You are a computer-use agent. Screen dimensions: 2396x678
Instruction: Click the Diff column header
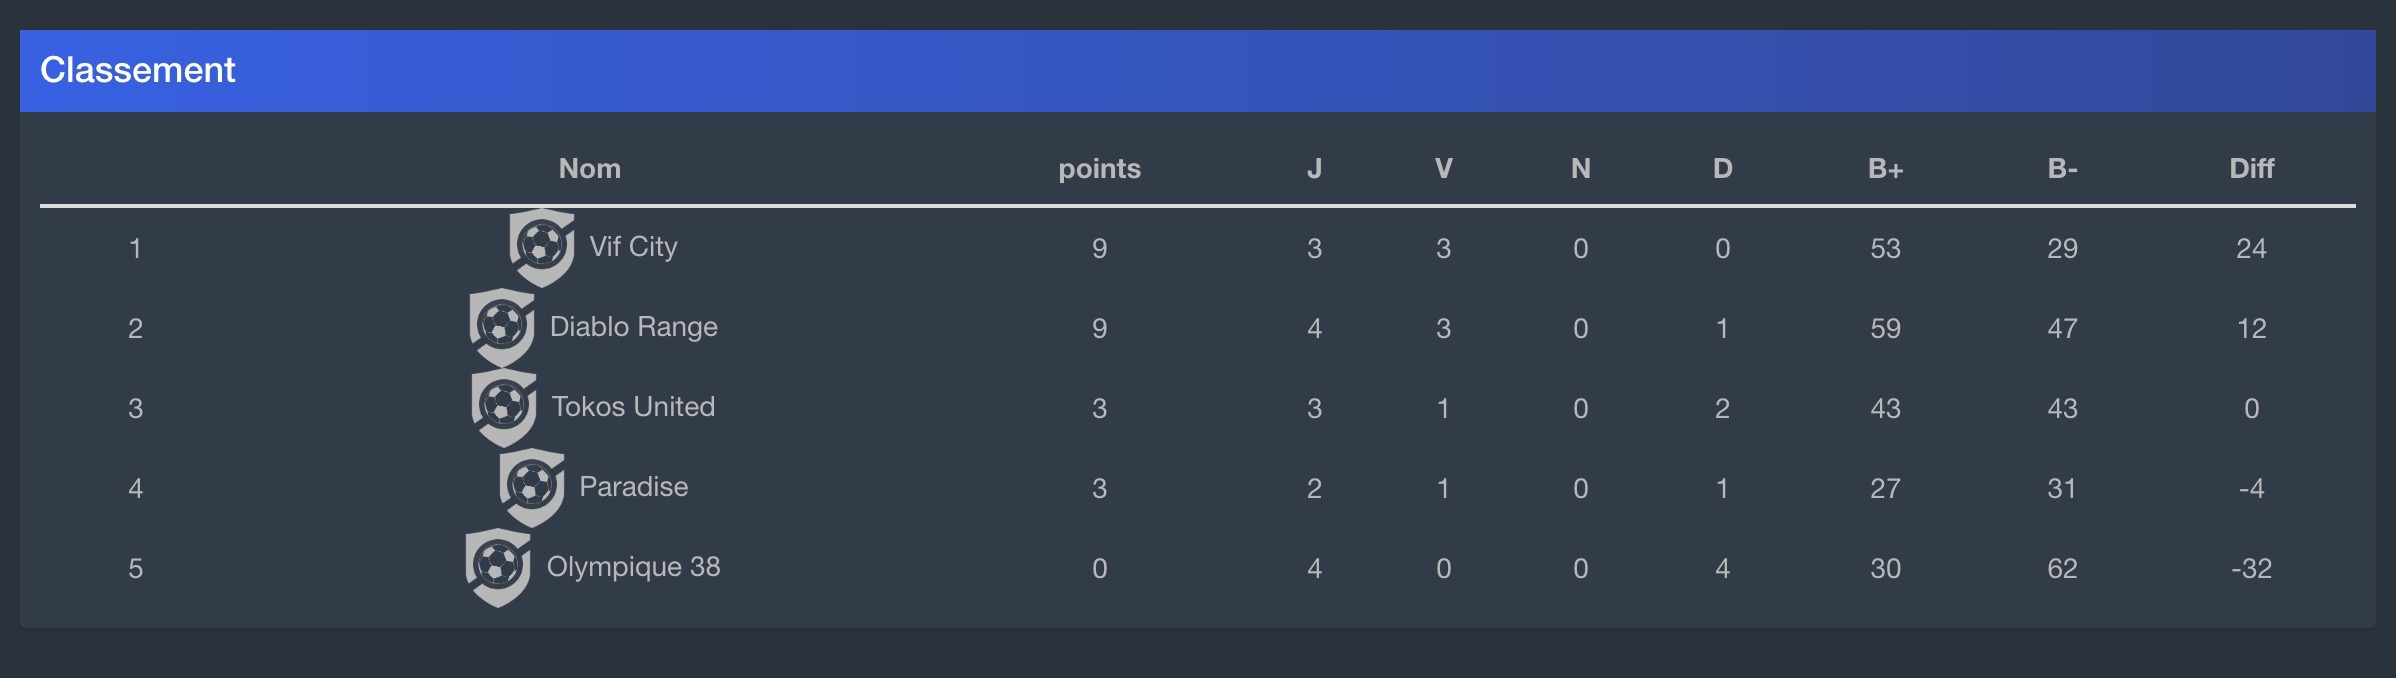[x=2251, y=168]
